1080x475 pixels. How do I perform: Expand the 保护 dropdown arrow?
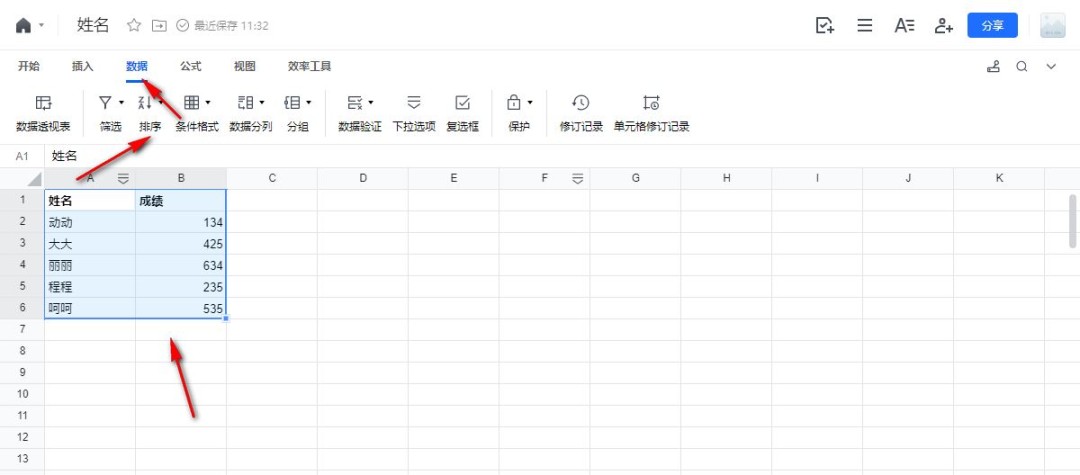530,102
